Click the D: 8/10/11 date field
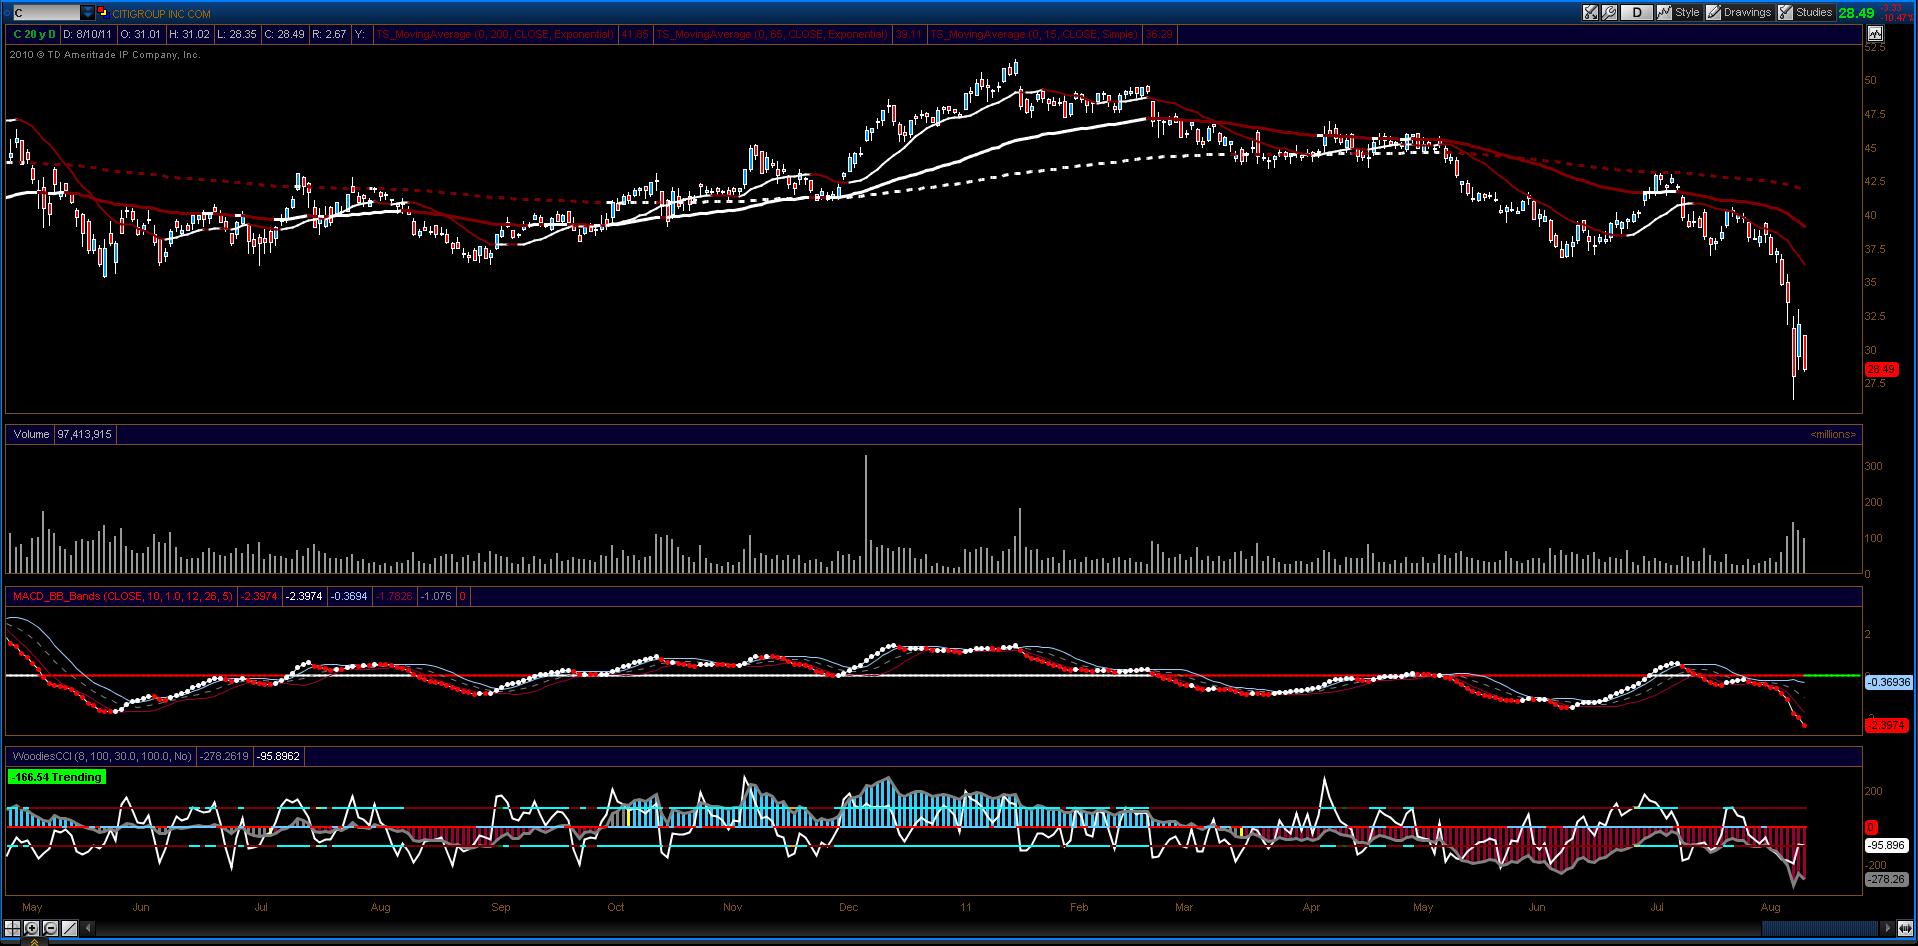The height and width of the screenshot is (946, 1918). pyautogui.click(x=87, y=34)
